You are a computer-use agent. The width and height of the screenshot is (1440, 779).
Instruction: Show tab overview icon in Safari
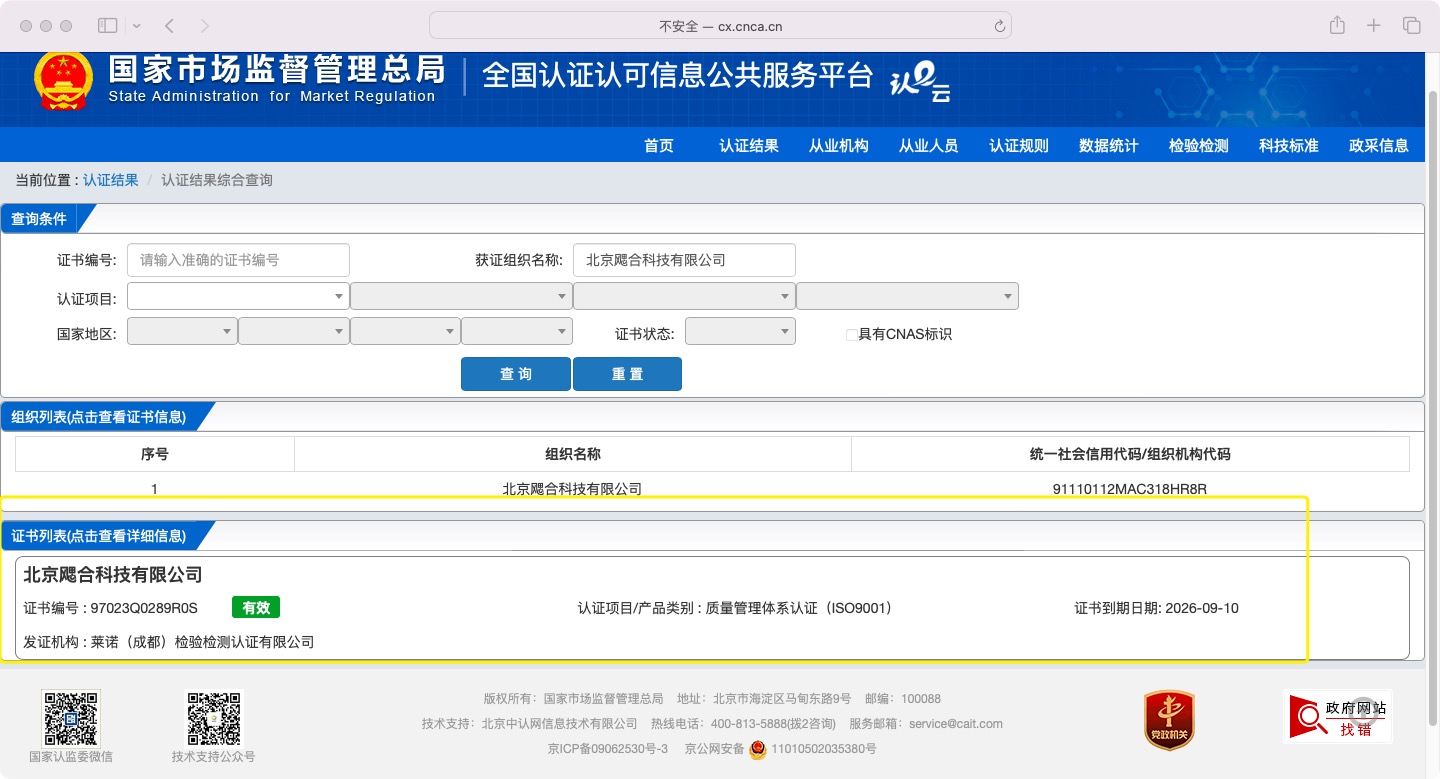click(x=1411, y=25)
